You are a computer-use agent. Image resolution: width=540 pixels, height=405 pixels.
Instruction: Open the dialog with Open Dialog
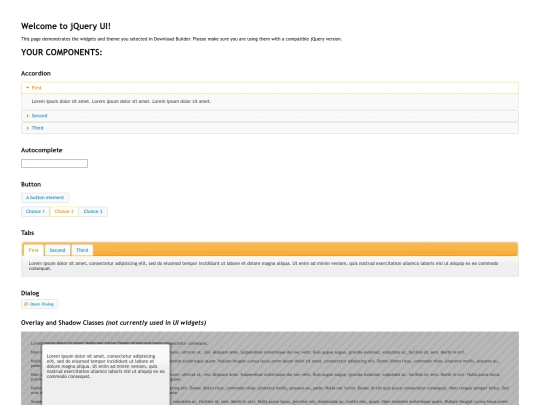[x=40, y=304]
